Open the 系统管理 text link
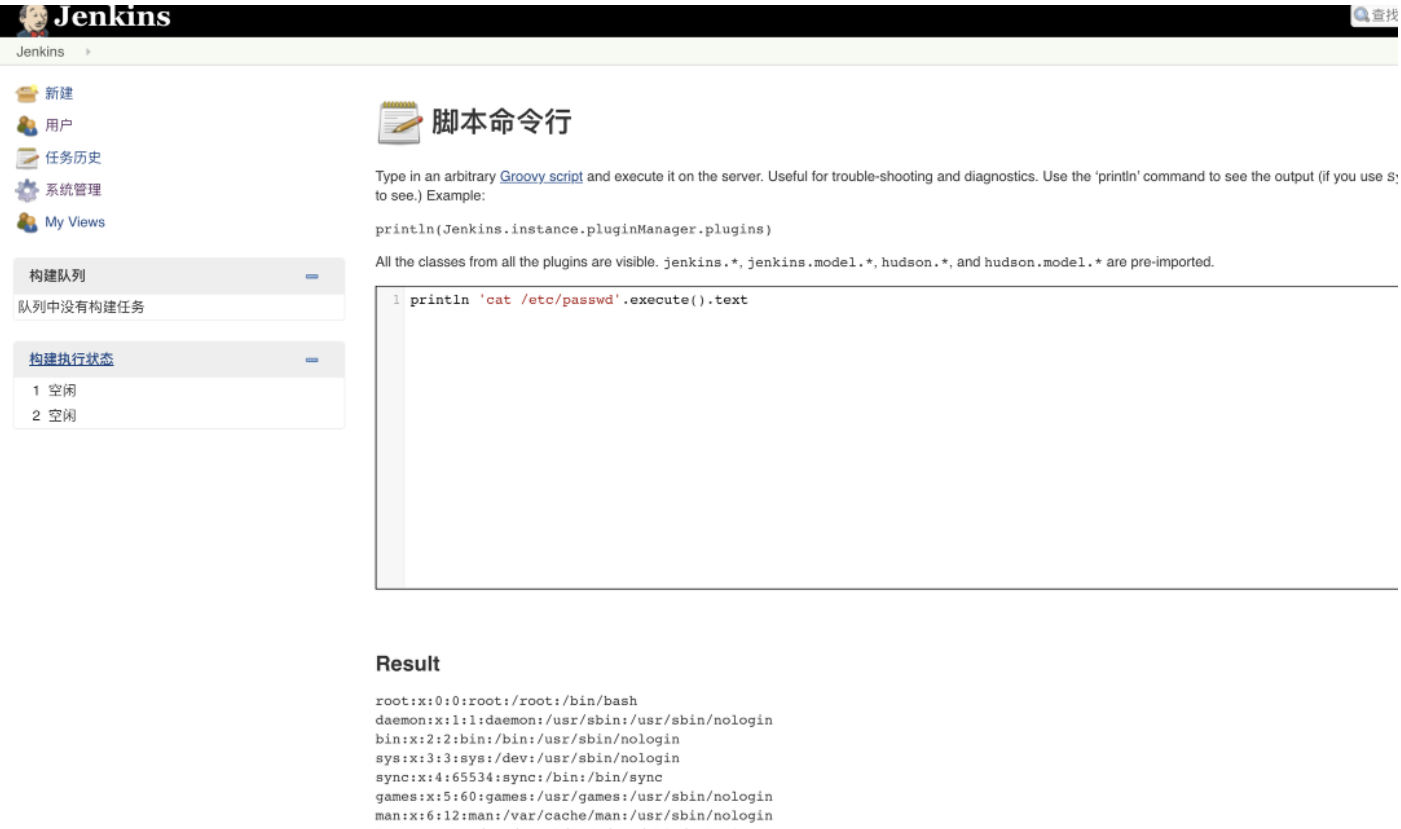Image resolution: width=1401 pixels, height=829 pixels. tap(75, 190)
